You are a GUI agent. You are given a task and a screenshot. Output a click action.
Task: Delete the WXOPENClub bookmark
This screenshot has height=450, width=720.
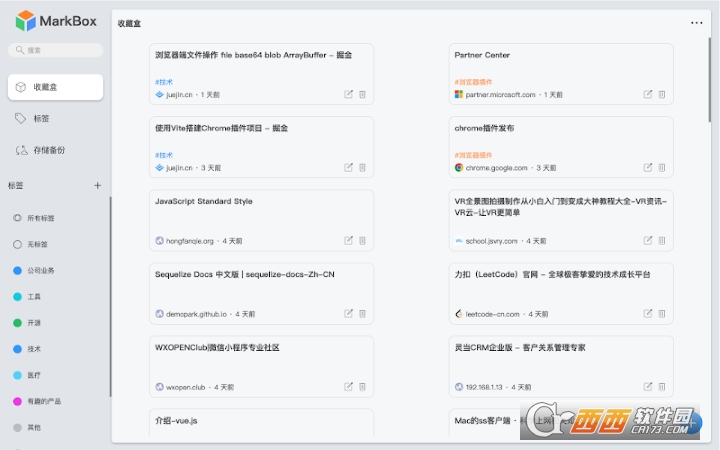pos(362,386)
